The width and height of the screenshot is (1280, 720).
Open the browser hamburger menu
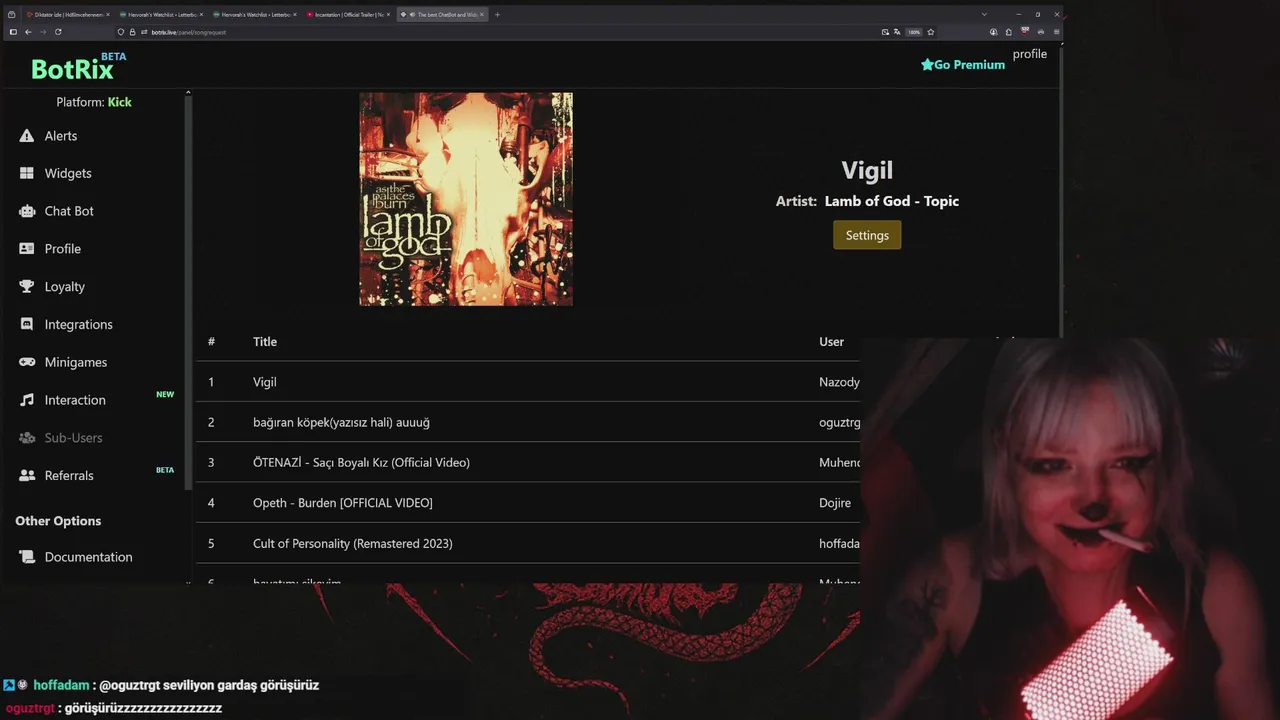coord(1056,32)
